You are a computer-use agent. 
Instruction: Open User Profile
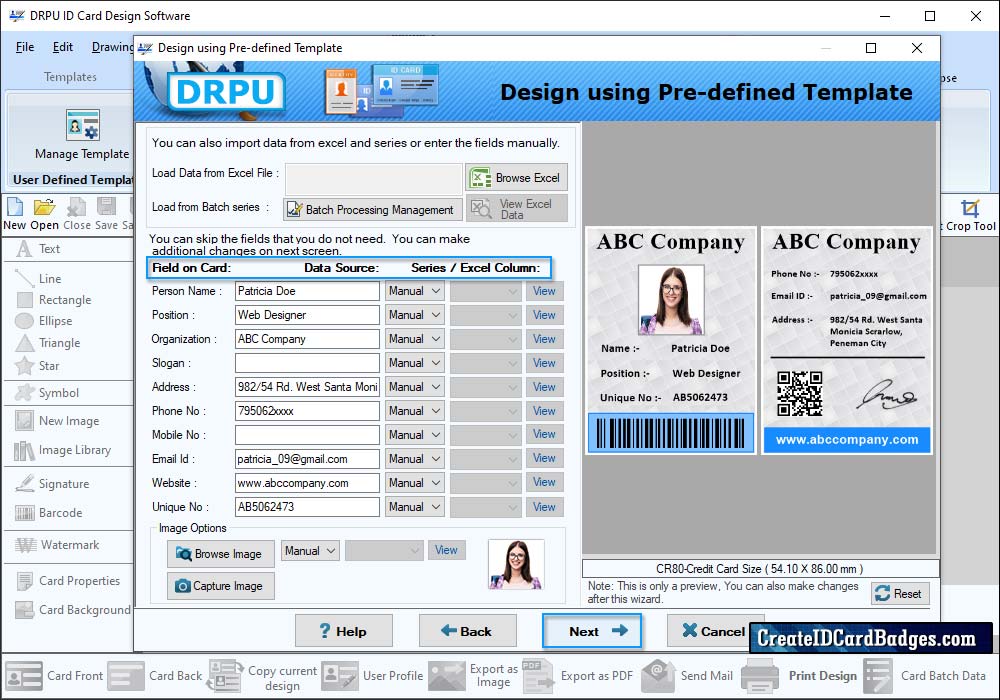(x=372, y=676)
